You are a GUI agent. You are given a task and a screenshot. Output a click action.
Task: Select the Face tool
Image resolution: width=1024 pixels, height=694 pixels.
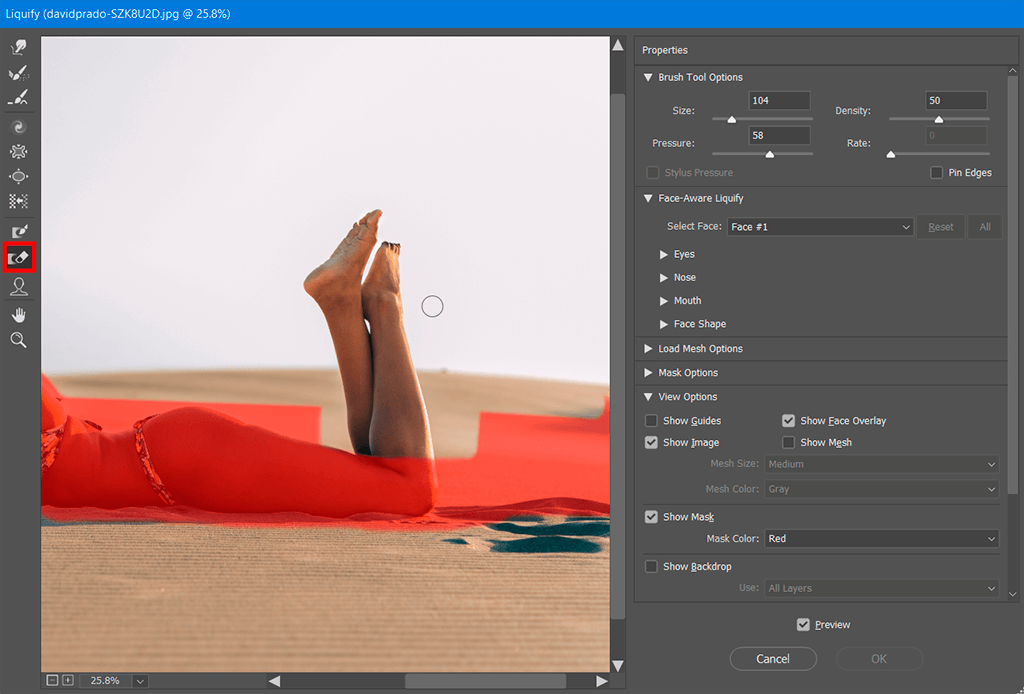[18, 287]
